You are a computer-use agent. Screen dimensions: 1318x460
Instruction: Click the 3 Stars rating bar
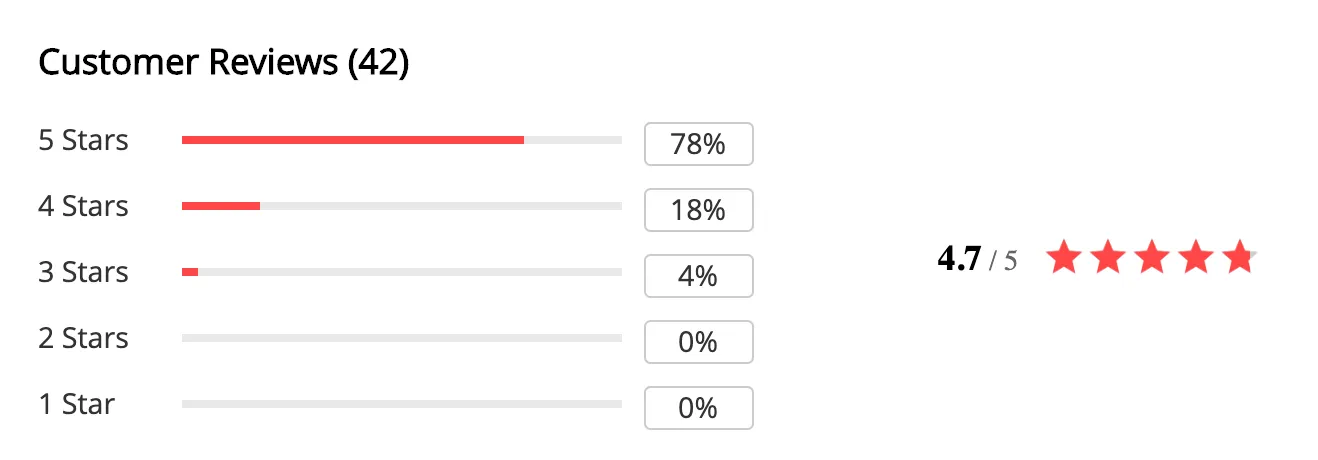402,272
